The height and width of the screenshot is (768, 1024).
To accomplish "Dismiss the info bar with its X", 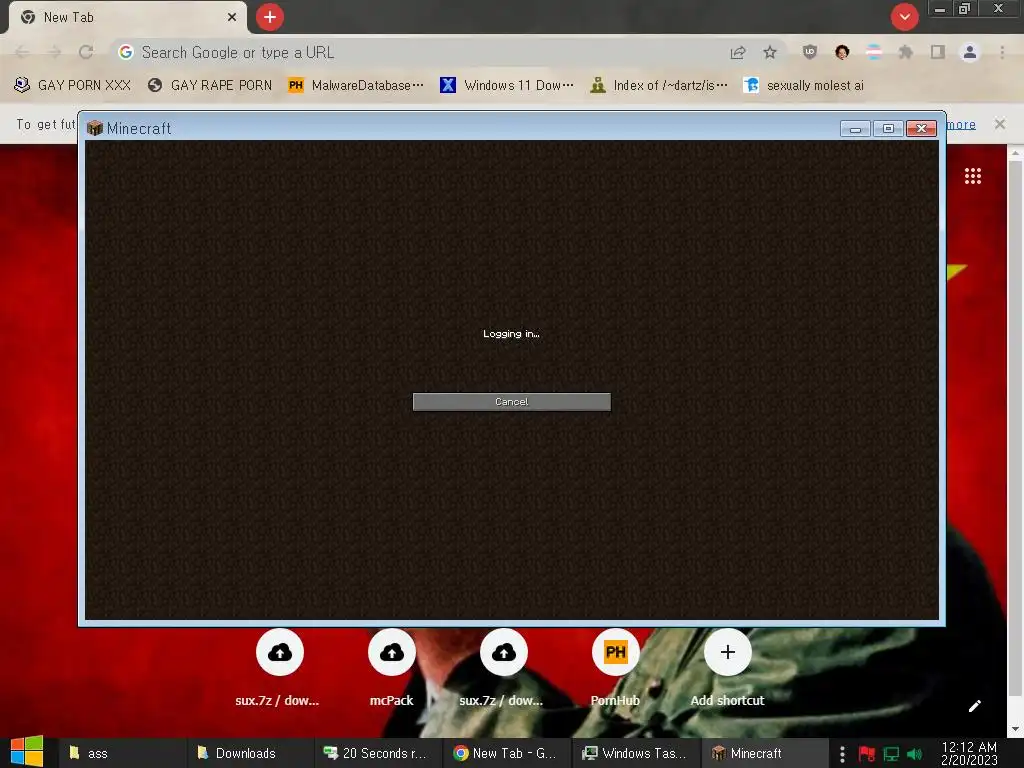I will click(x=1000, y=124).
